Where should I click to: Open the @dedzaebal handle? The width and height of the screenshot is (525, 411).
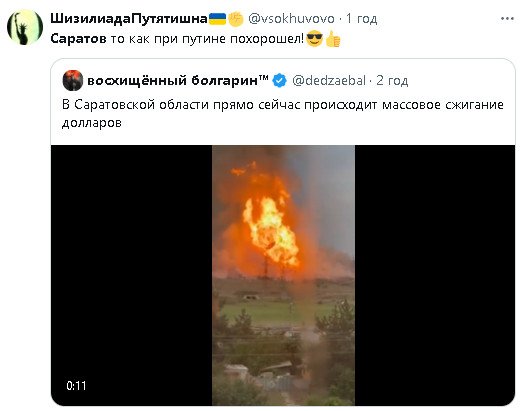[329, 81]
